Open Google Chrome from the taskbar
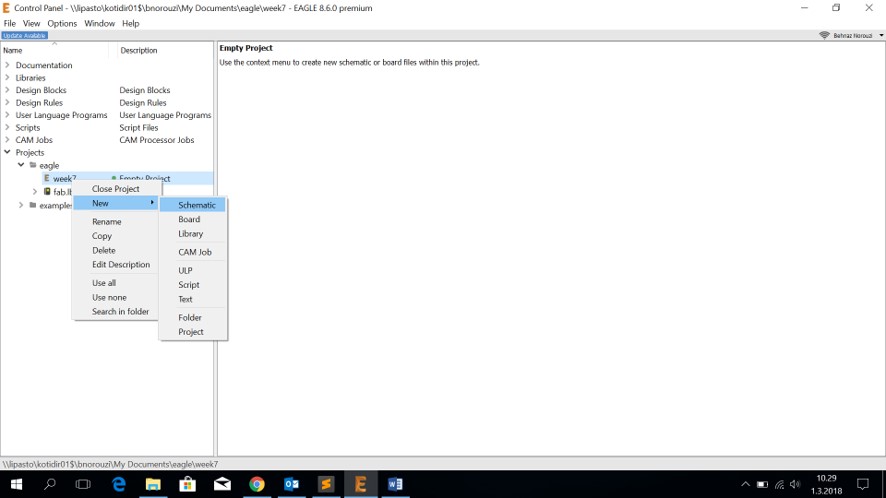This screenshot has height=498, width=886. [x=257, y=484]
